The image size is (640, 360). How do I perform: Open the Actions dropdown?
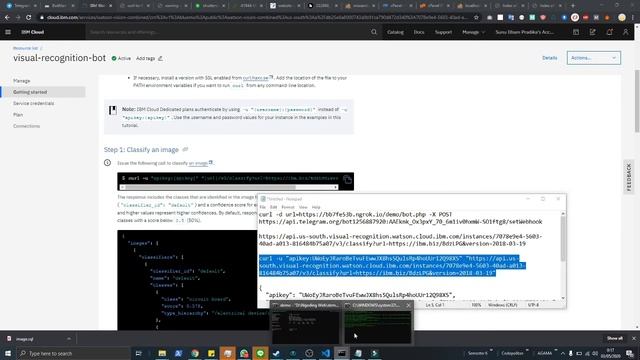point(593,58)
